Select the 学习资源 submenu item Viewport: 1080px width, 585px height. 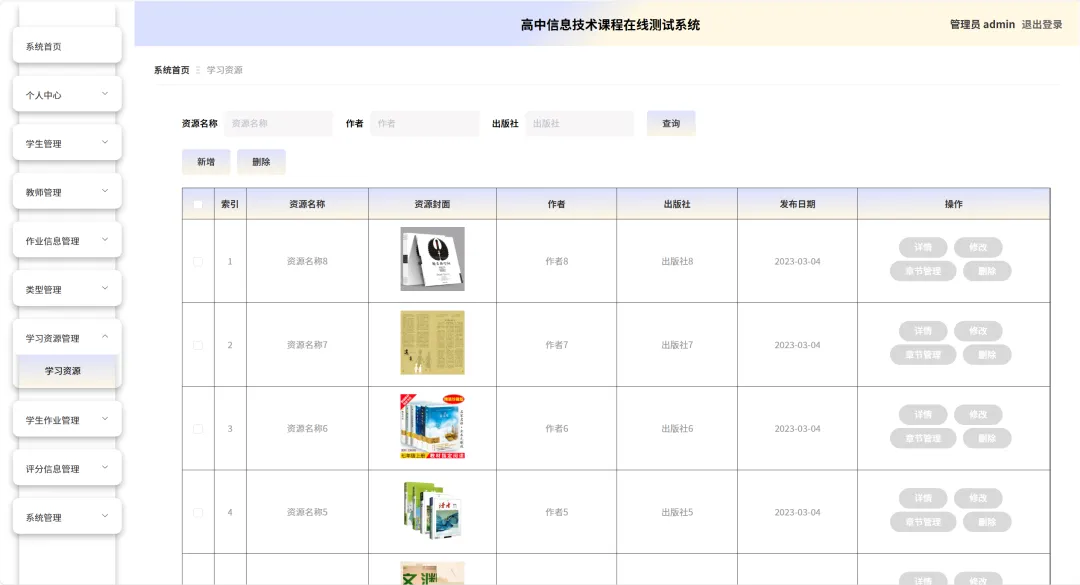(67, 371)
